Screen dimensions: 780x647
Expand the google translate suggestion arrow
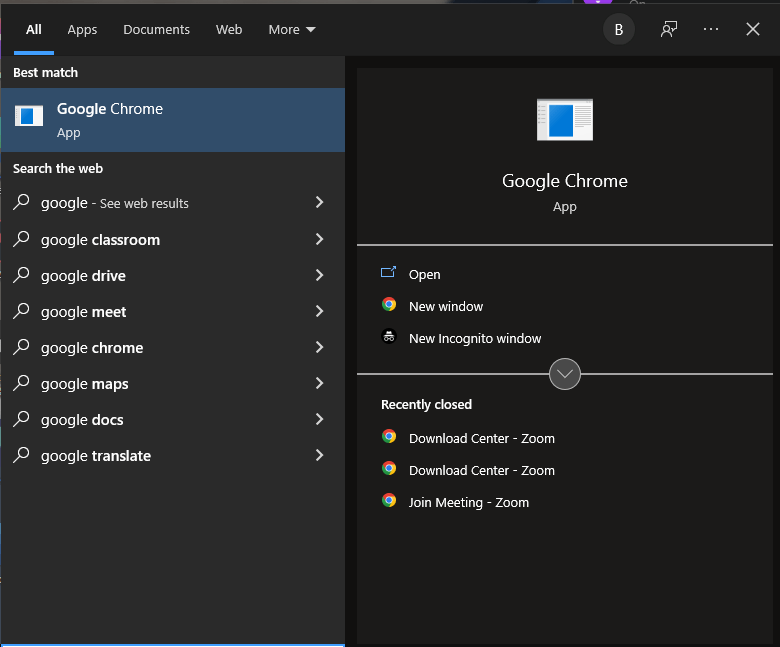(x=319, y=455)
